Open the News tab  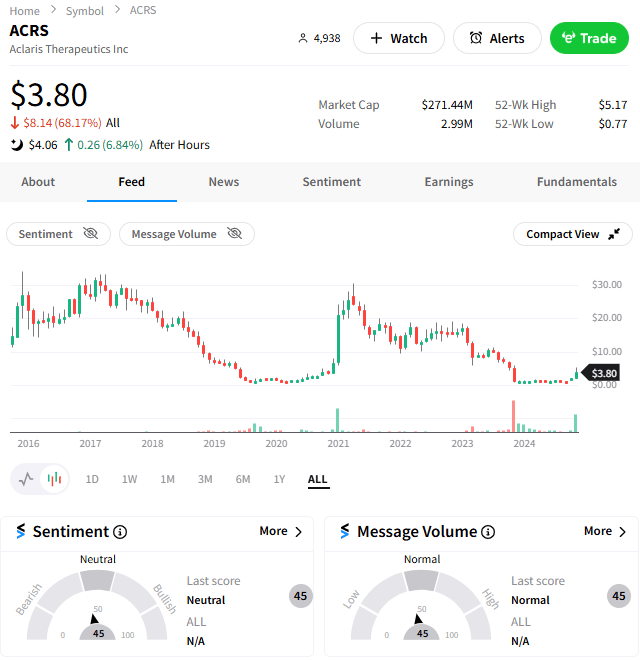224,182
